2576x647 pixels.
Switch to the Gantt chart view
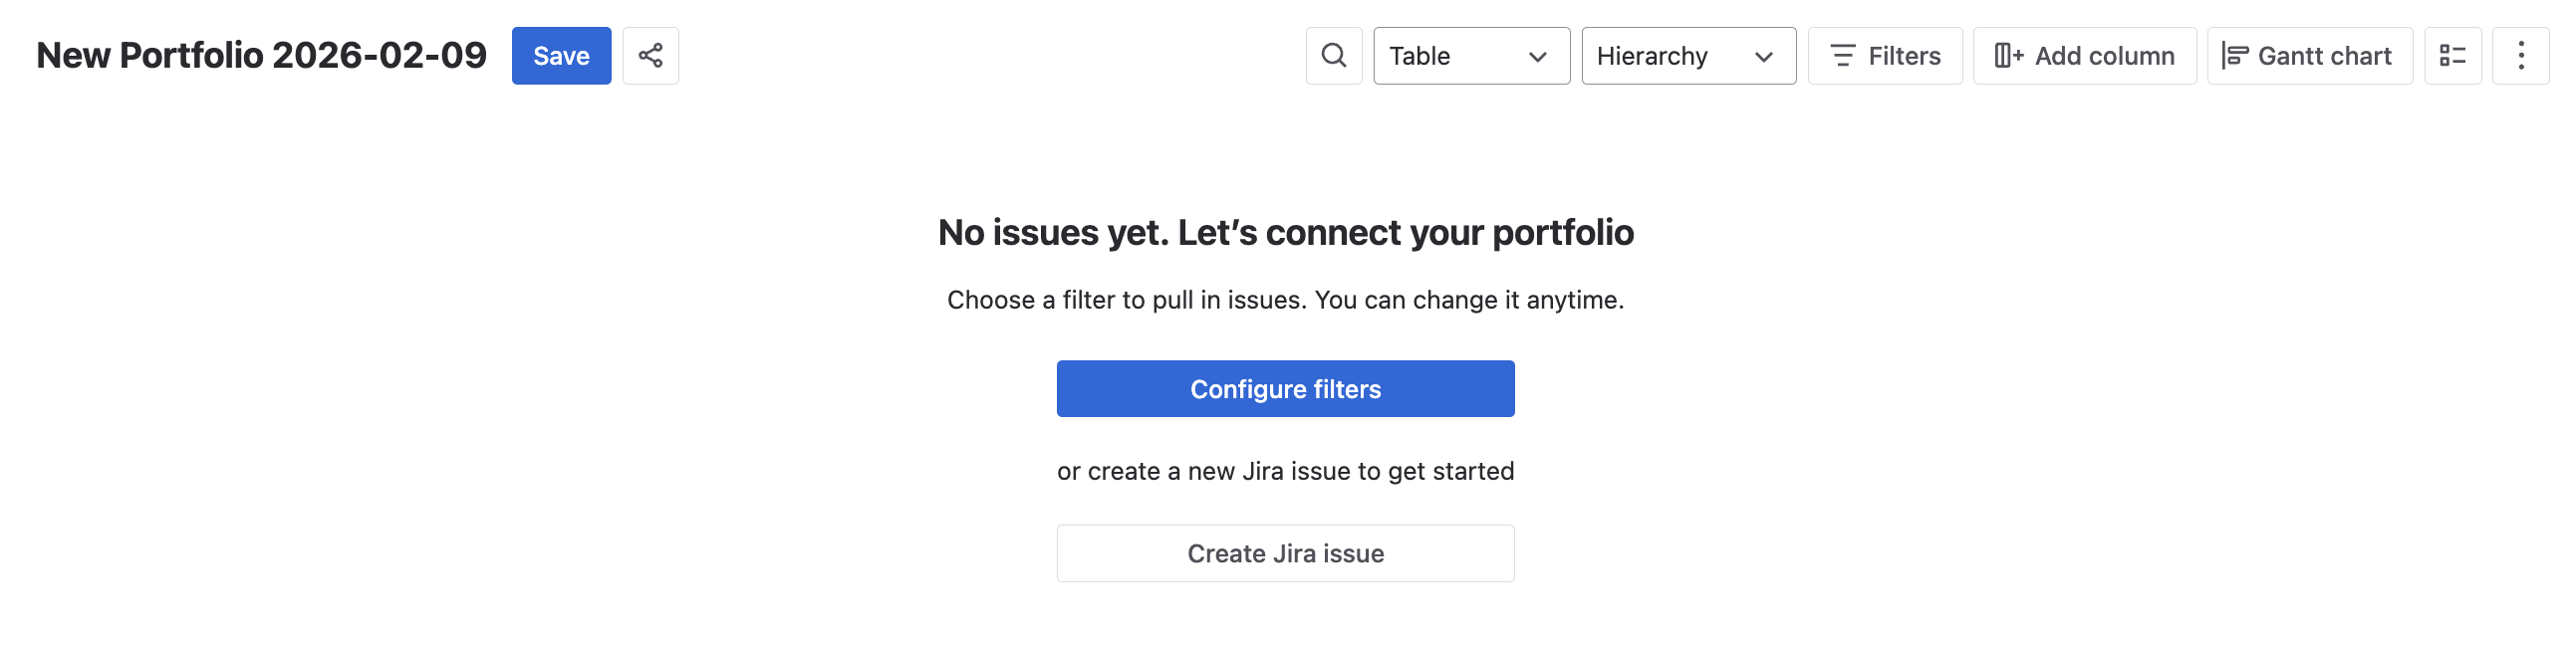tap(2309, 55)
